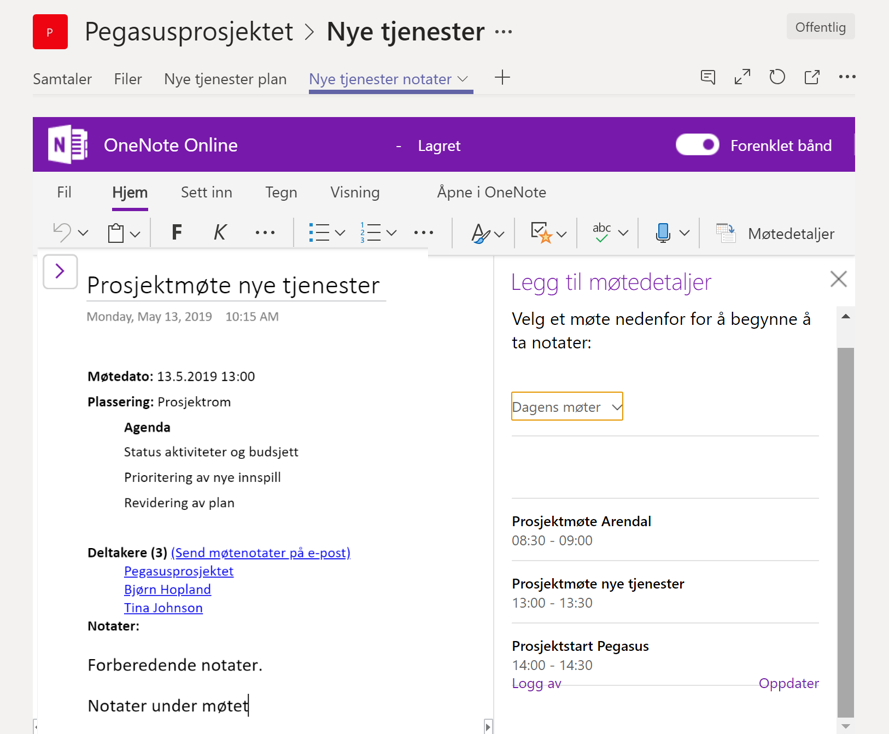Close the Legg til møtedetaljer pane
This screenshot has height=734, width=889.
pos(839,279)
